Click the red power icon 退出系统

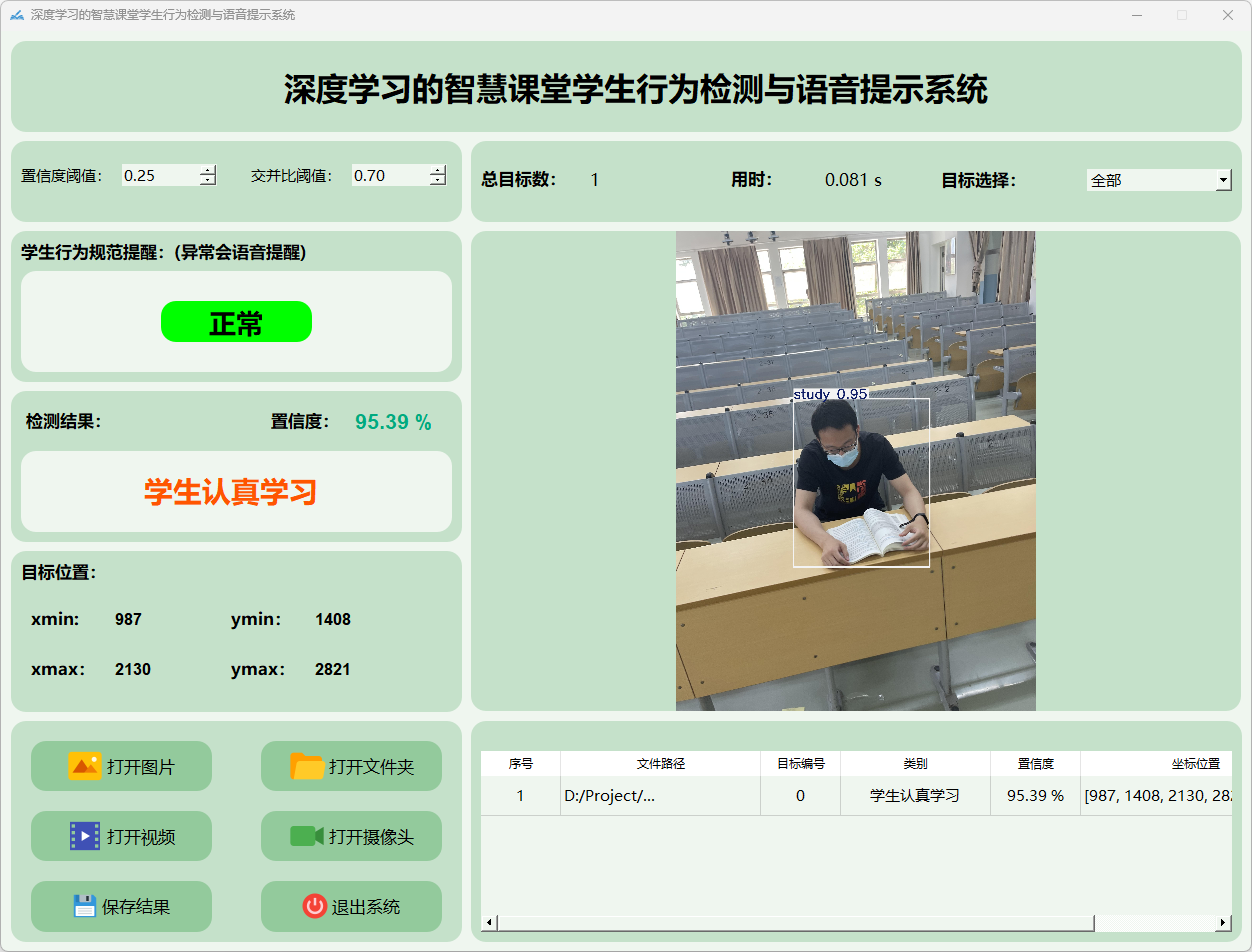(314, 906)
